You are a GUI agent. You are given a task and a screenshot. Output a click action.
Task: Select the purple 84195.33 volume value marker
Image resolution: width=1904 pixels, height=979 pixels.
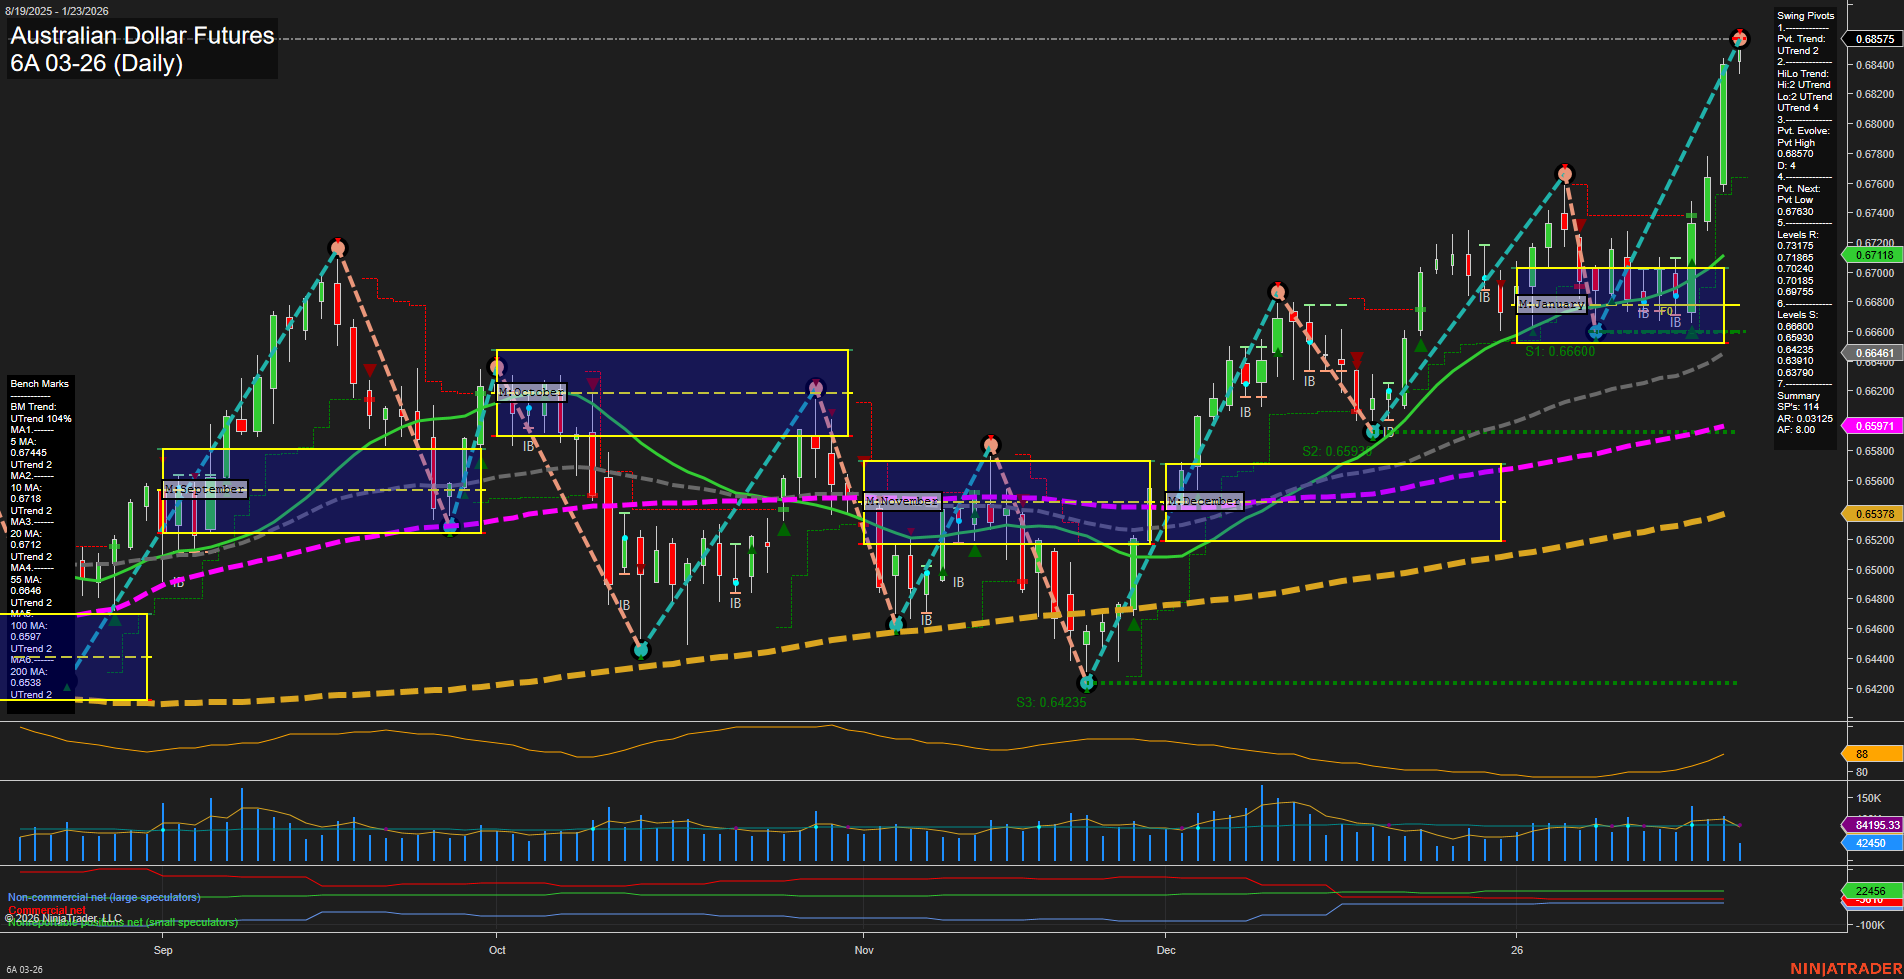(1876, 825)
